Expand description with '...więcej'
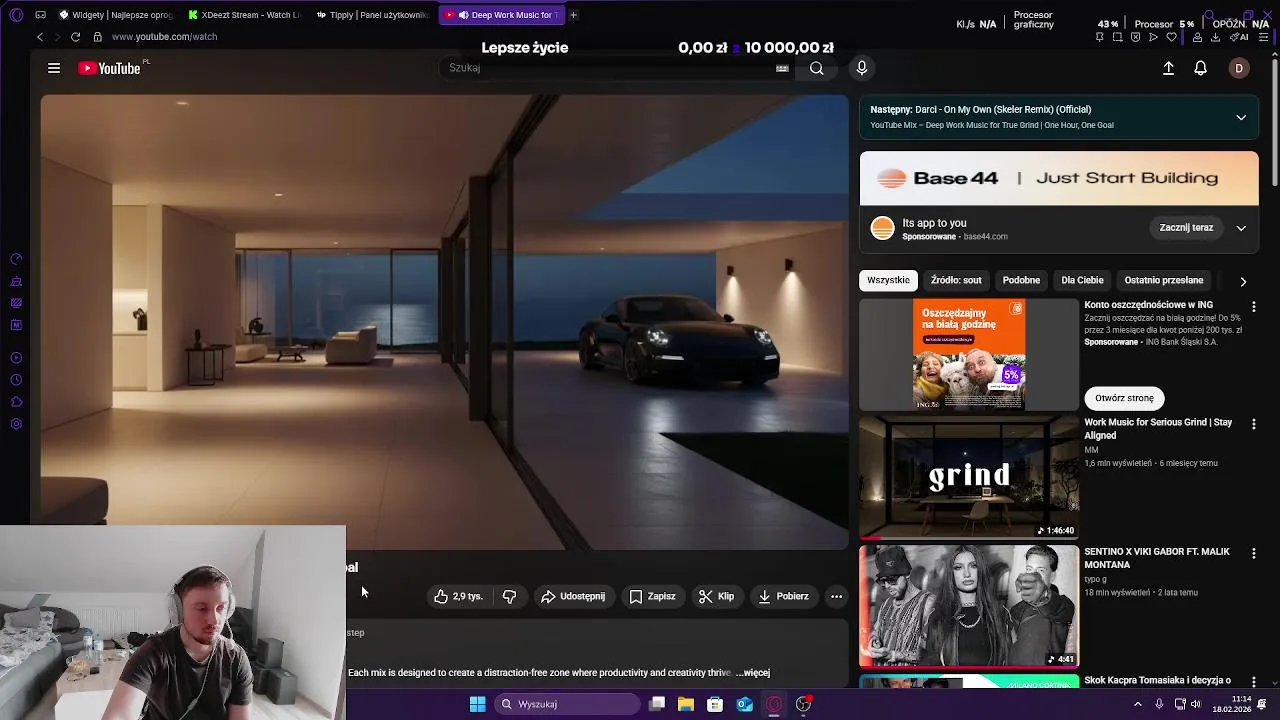The height and width of the screenshot is (720, 1280). tap(754, 673)
